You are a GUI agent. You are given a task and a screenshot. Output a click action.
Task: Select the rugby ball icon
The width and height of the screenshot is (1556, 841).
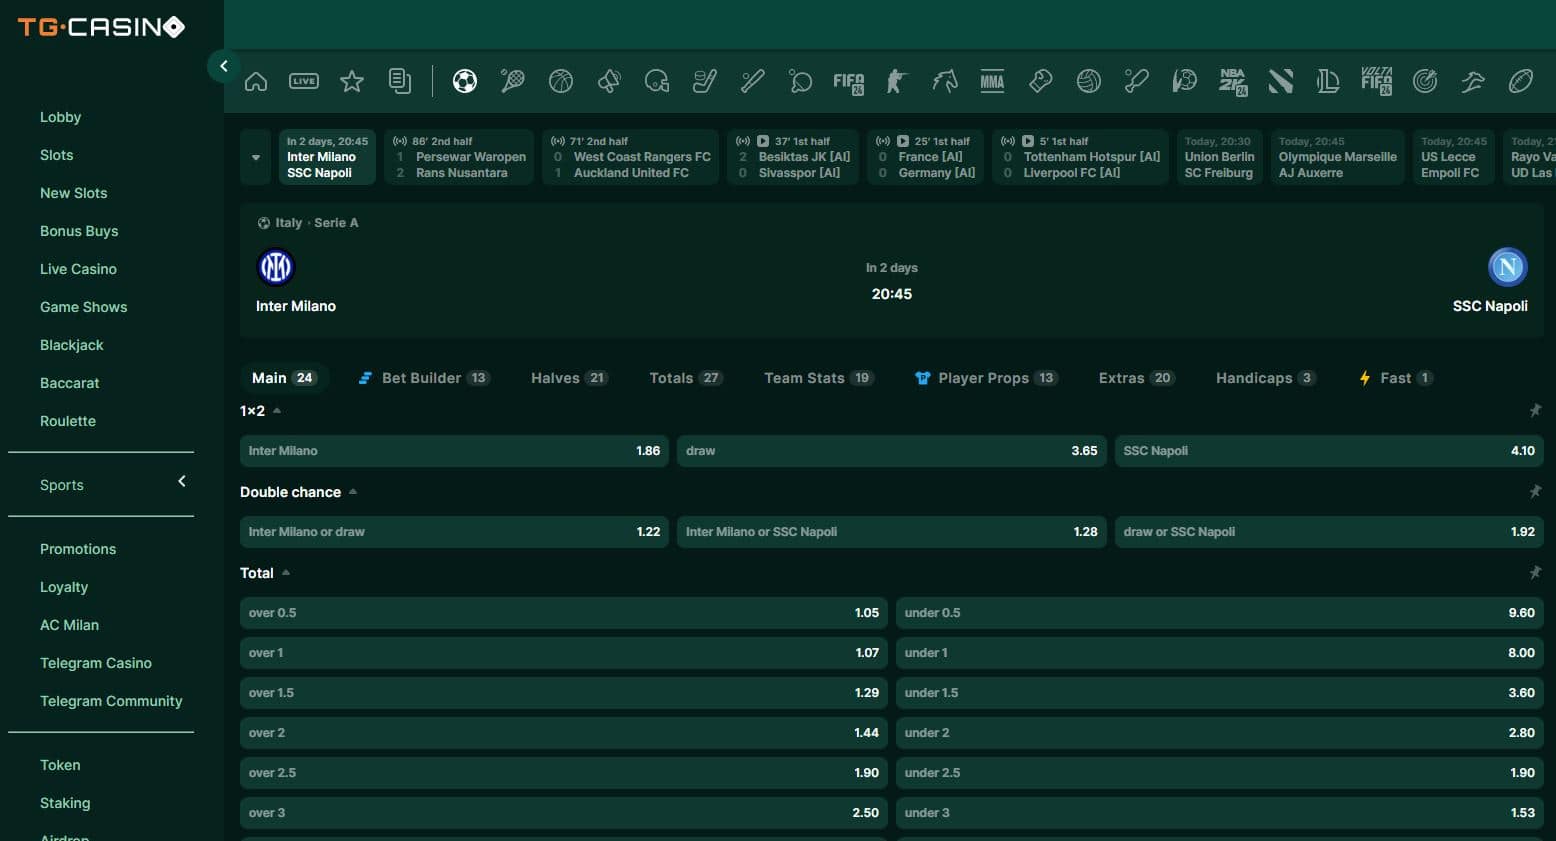[1521, 81]
